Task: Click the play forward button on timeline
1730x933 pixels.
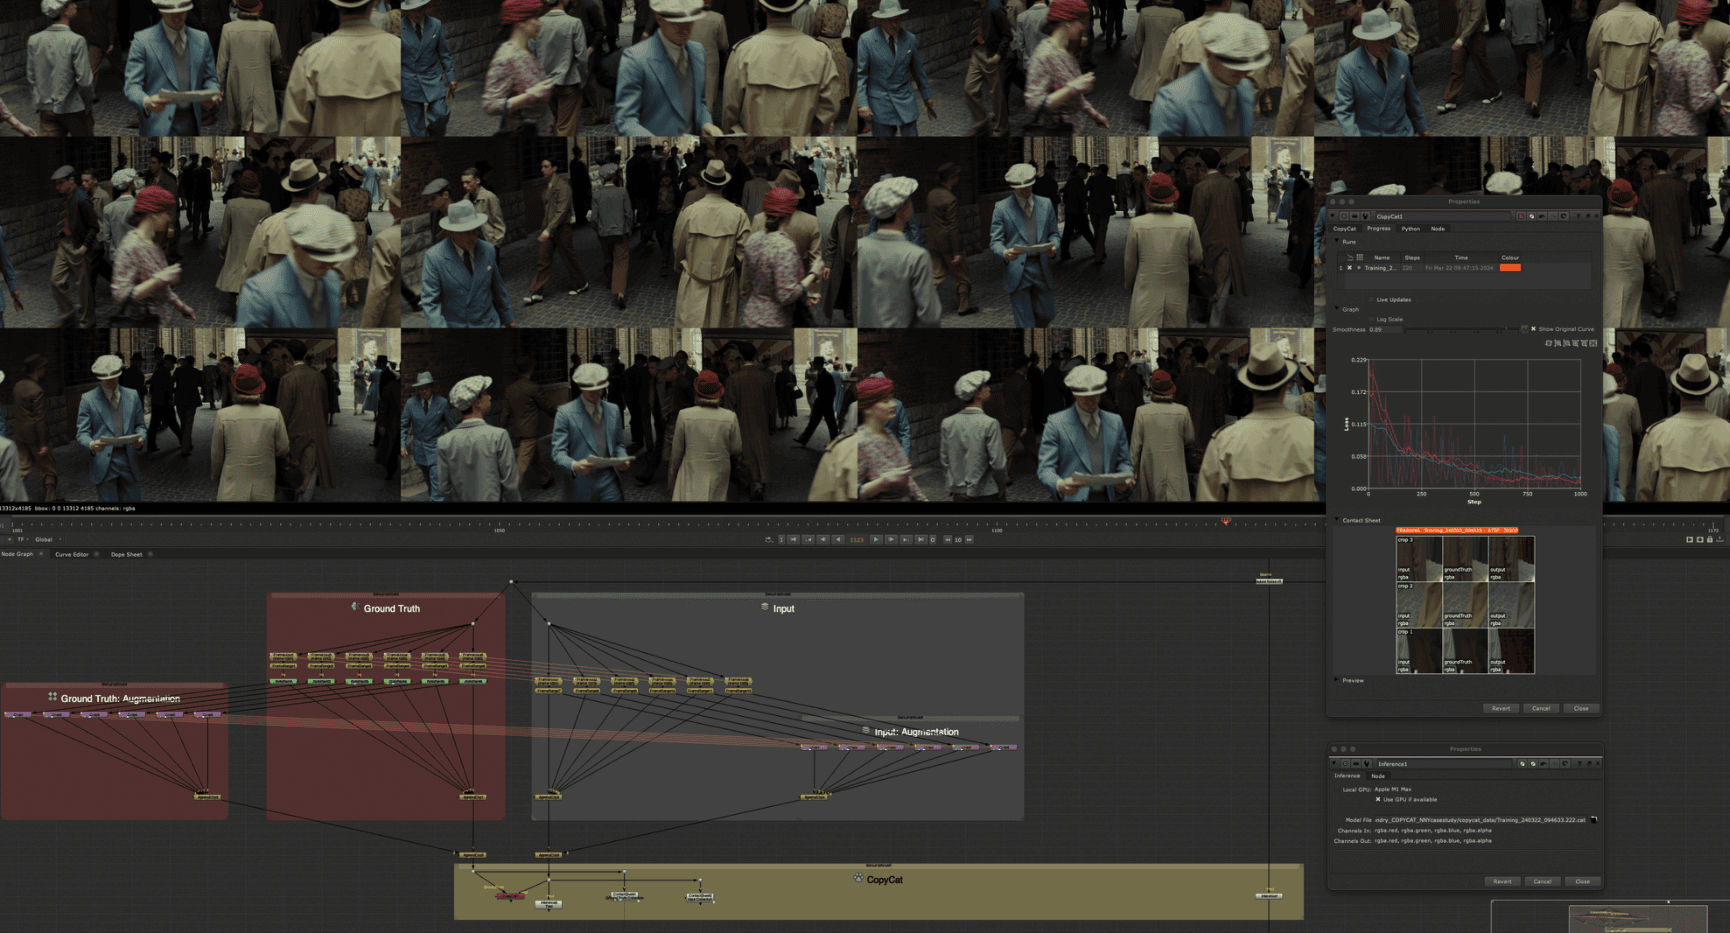Action: [876, 539]
